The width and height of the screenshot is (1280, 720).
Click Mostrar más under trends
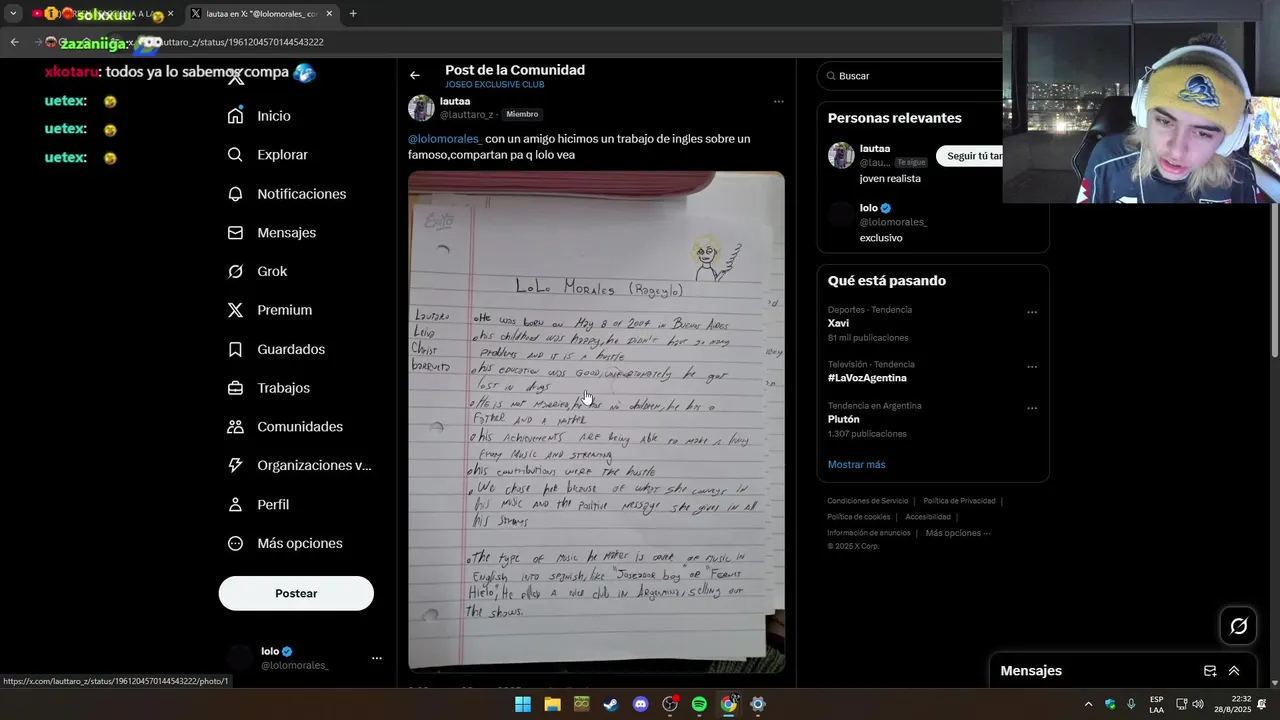coord(856,465)
